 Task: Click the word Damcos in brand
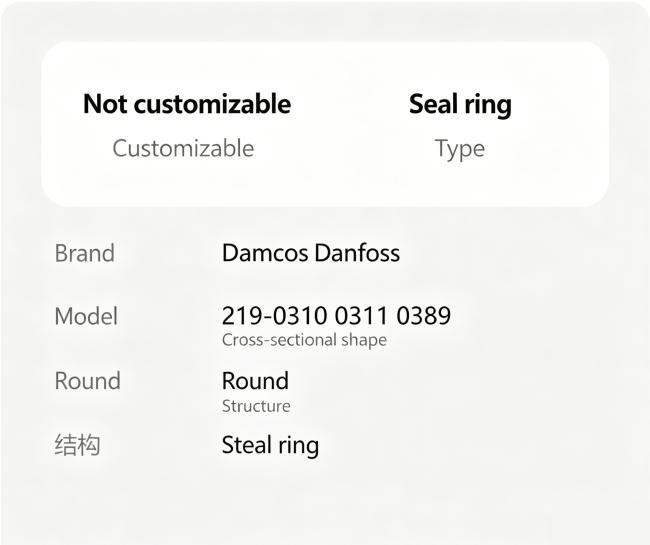265,253
